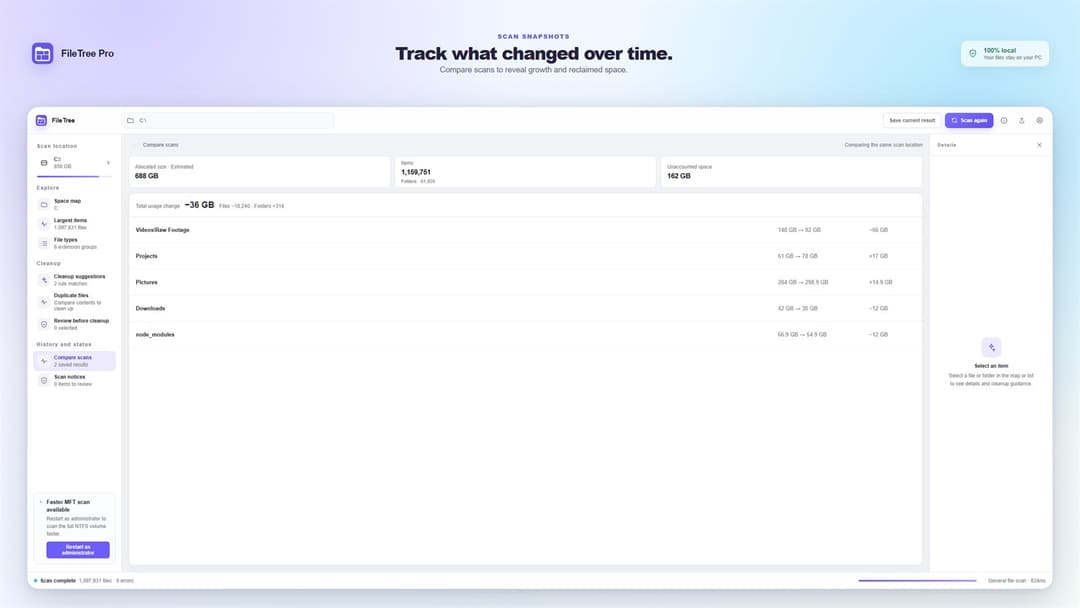This screenshot has height=608, width=1080.
Task: Click the Items 1,159,751 card
Action: (x=526, y=171)
